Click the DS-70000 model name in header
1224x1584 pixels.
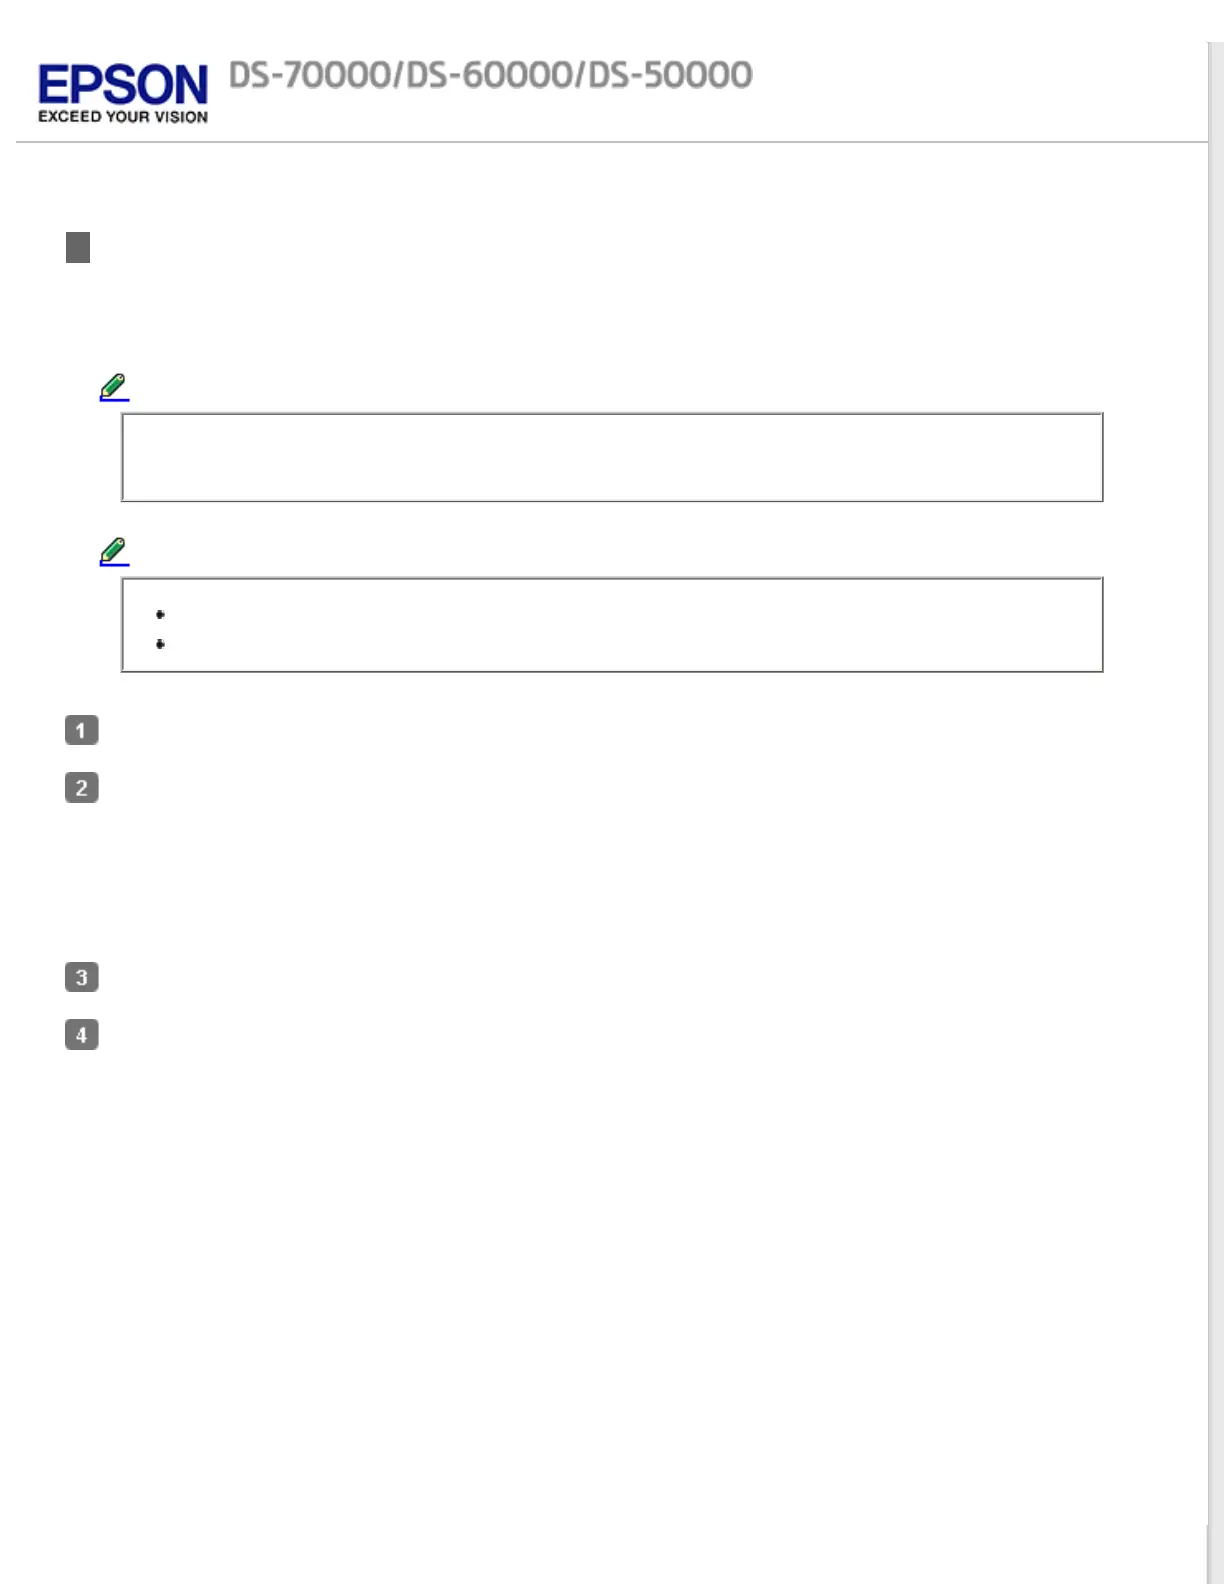[x=310, y=75]
